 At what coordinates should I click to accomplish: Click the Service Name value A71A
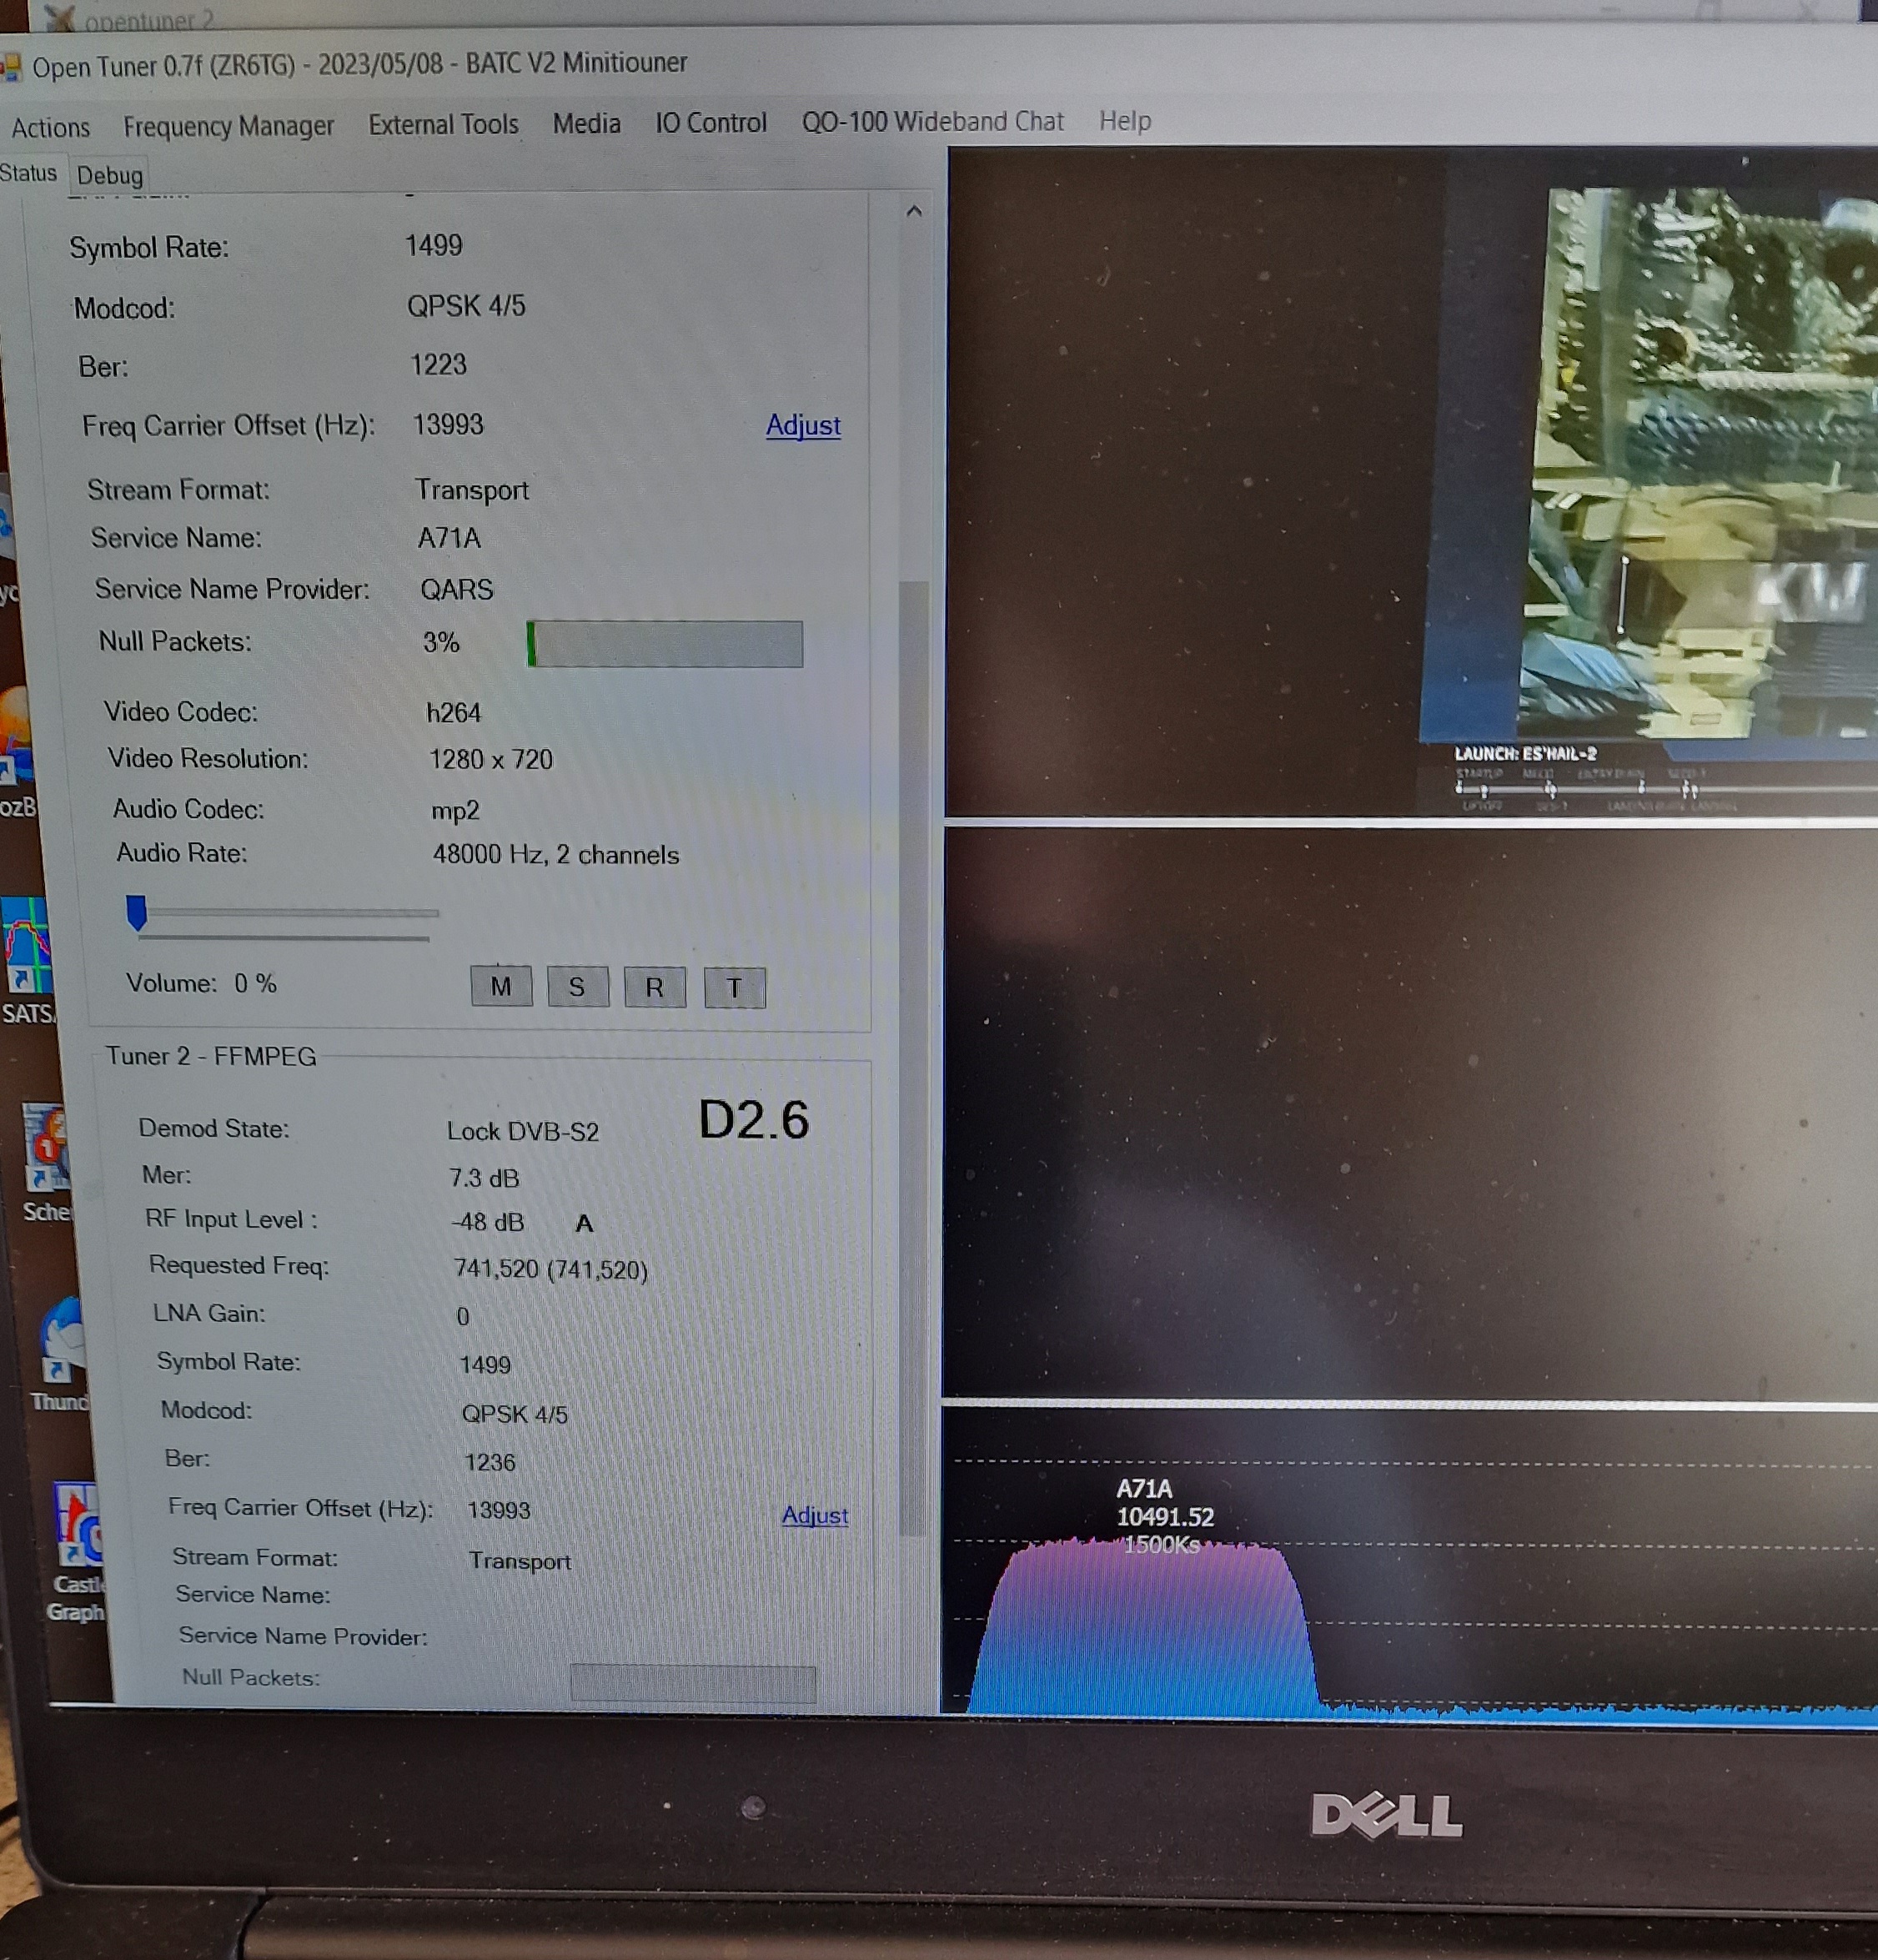point(449,539)
